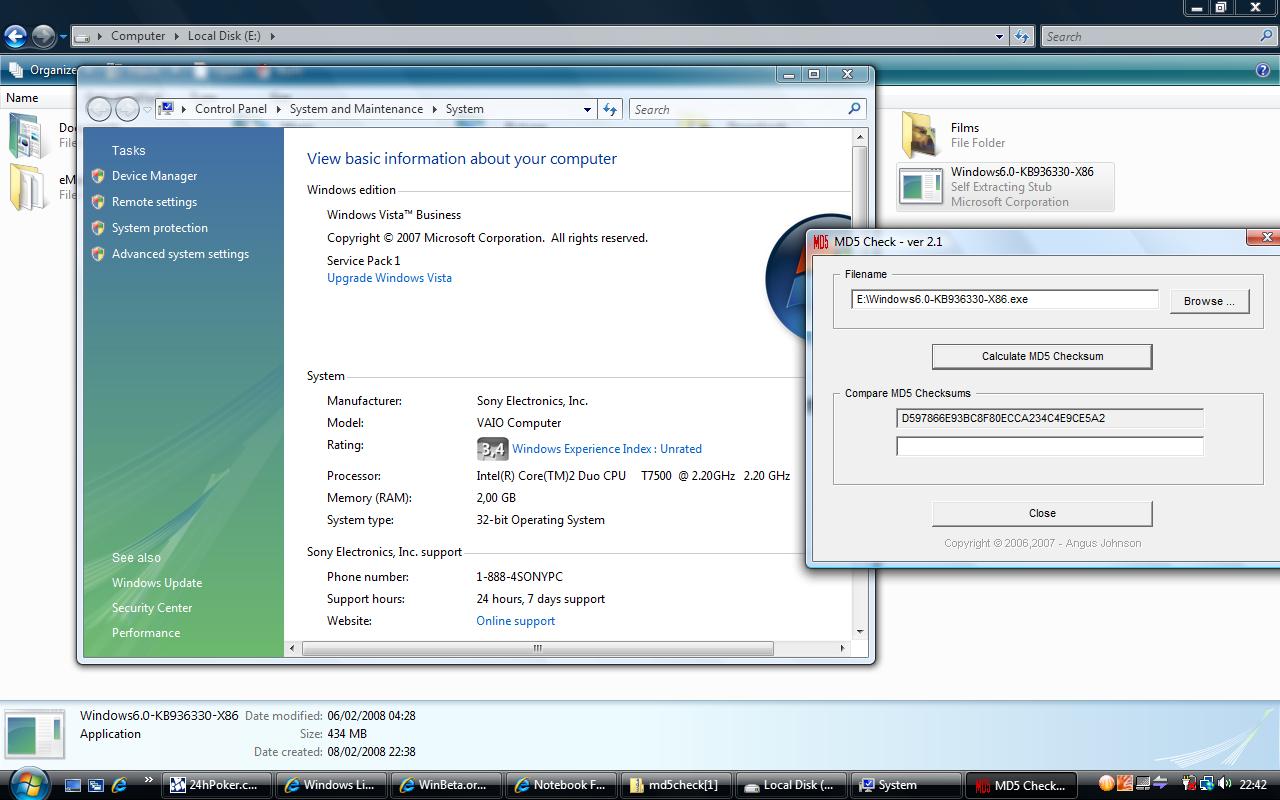Click Refresh in the System window address bar
Screen dimensions: 1280x800
610,109
